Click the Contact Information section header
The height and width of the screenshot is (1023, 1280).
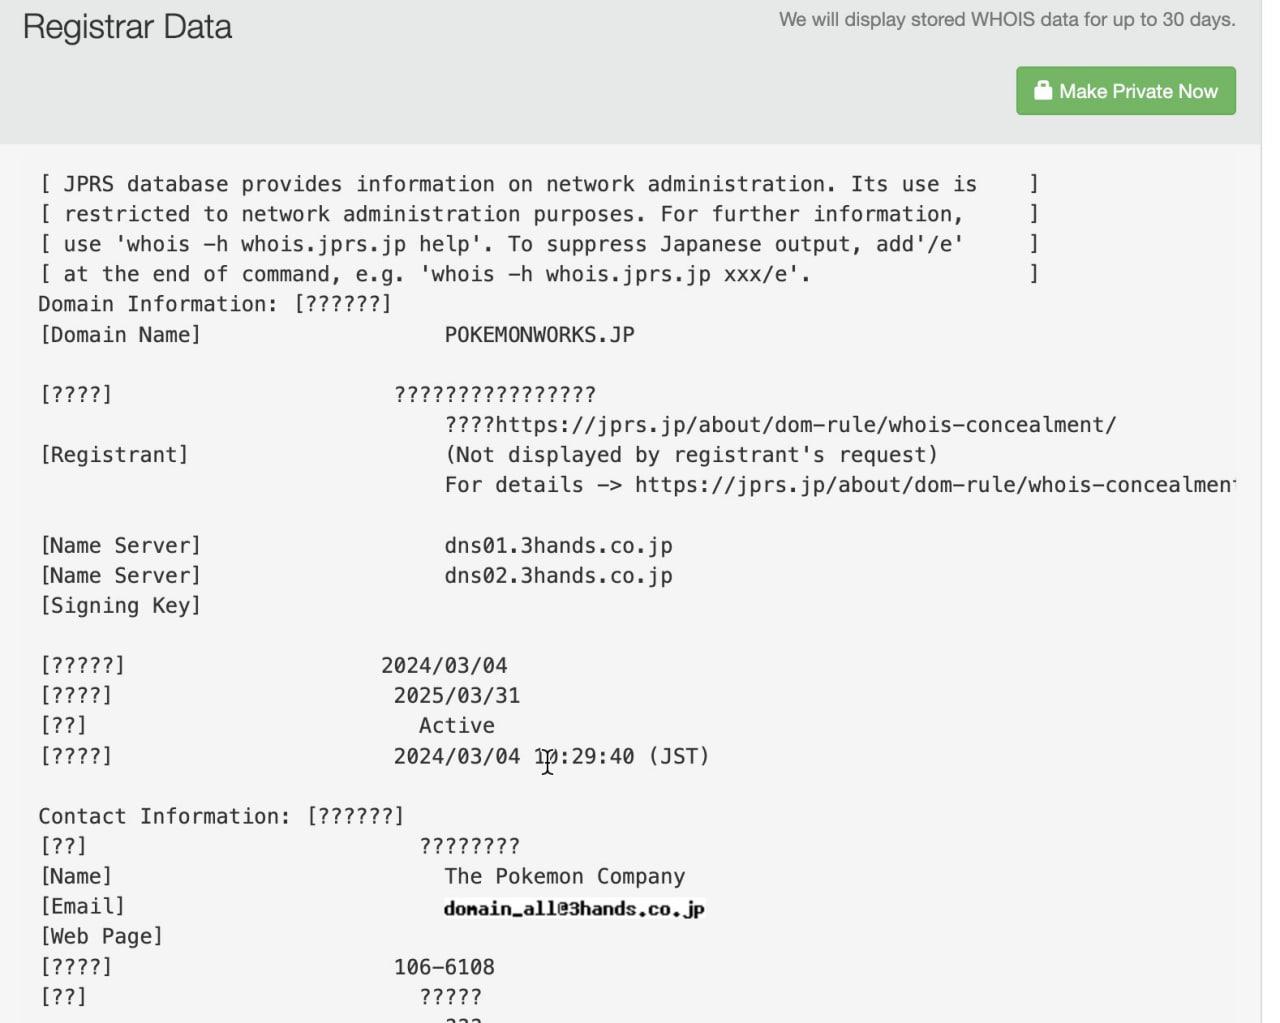tap(221, 816)
